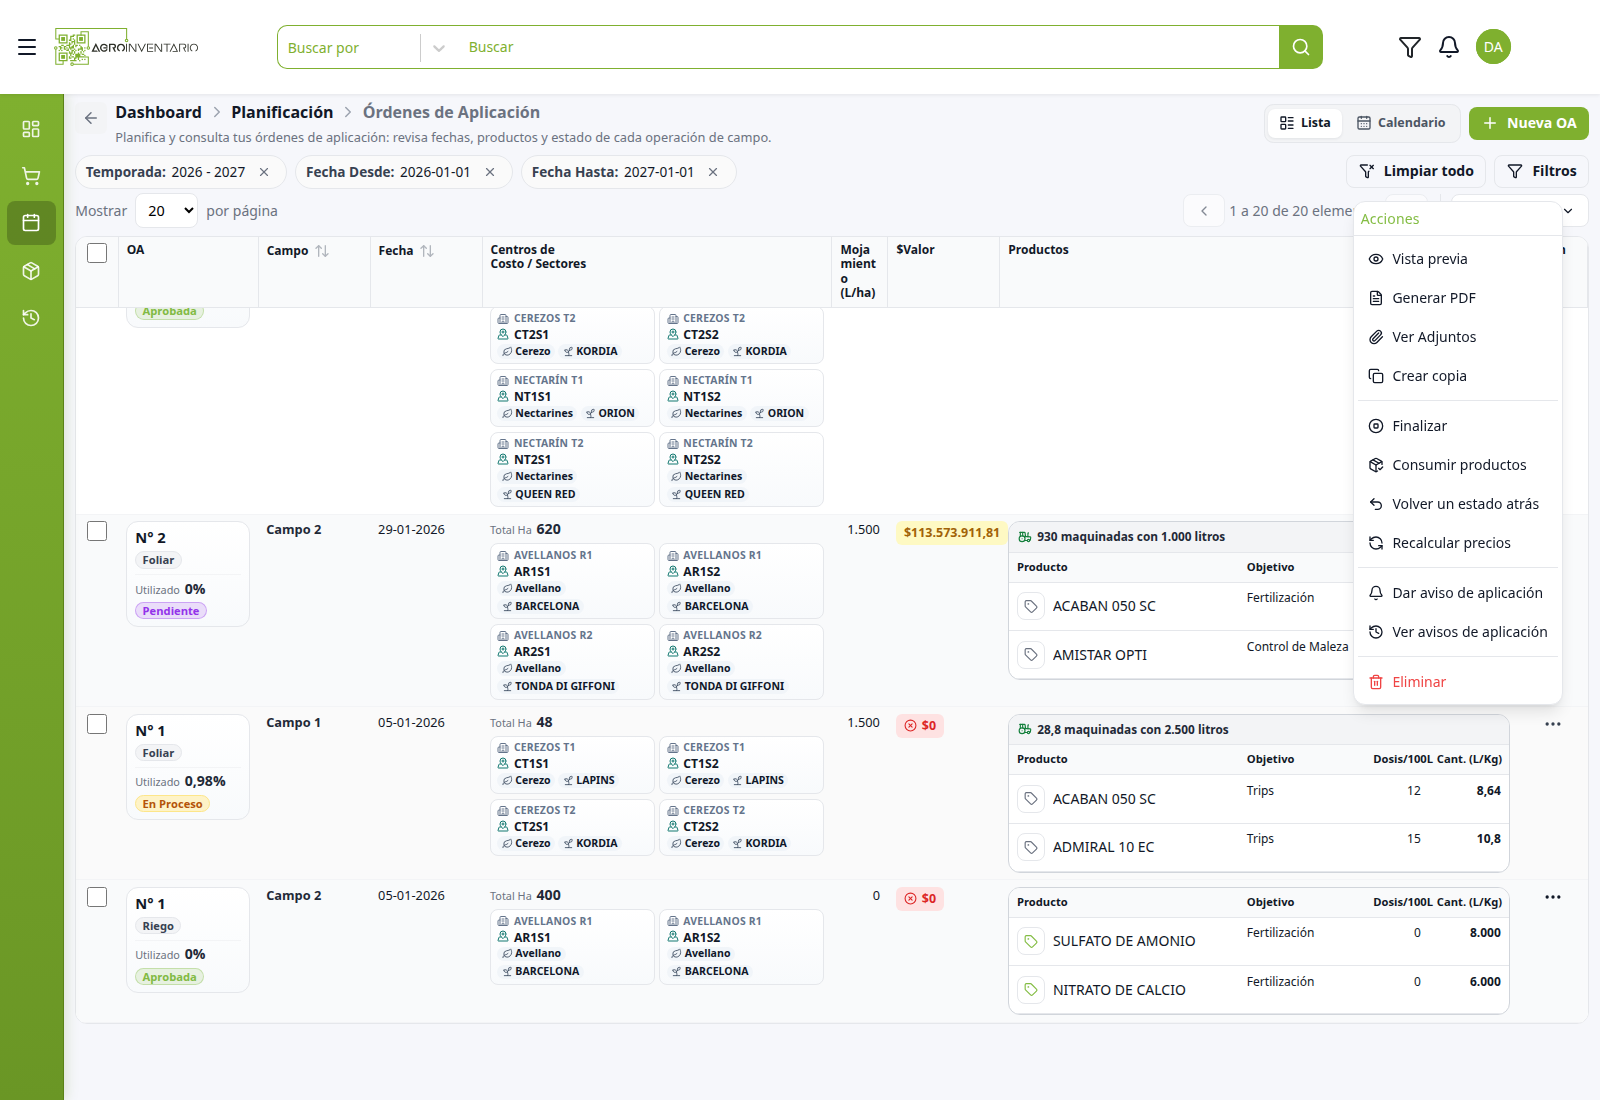Open the history clock sidebar icon
The height and width of the screenshot is (1100, 1600).
(x=31, y=318)
